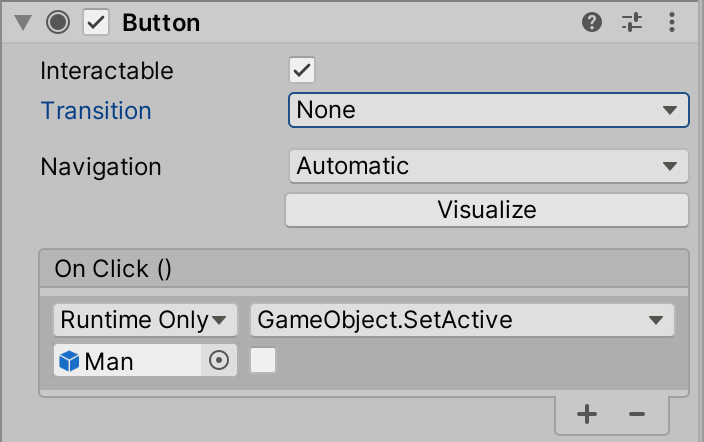The image size is (704, 442).
Task: Click the blue cube icon beside Man
Action: [x=69, y=361]
